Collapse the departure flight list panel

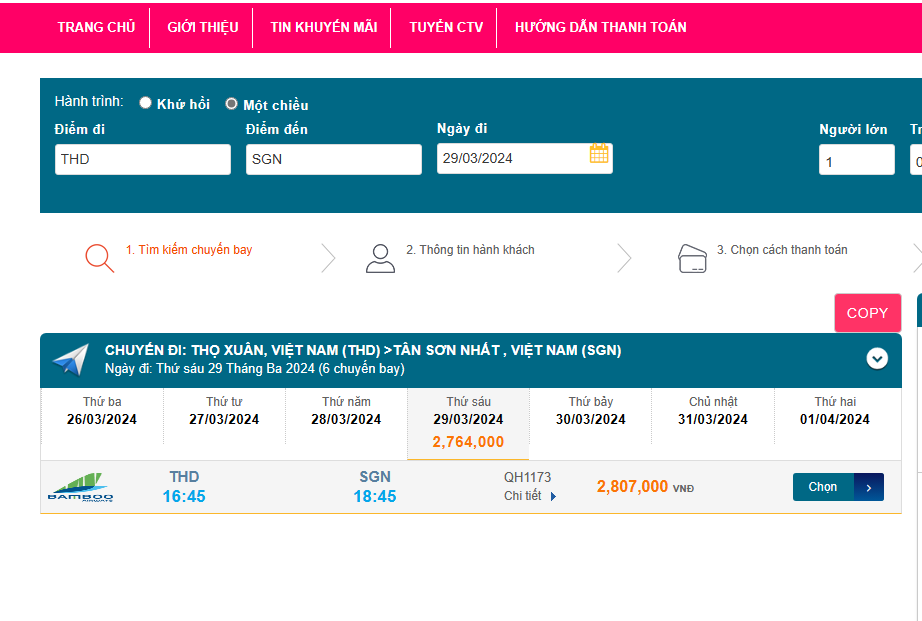(x=877, y=358)
